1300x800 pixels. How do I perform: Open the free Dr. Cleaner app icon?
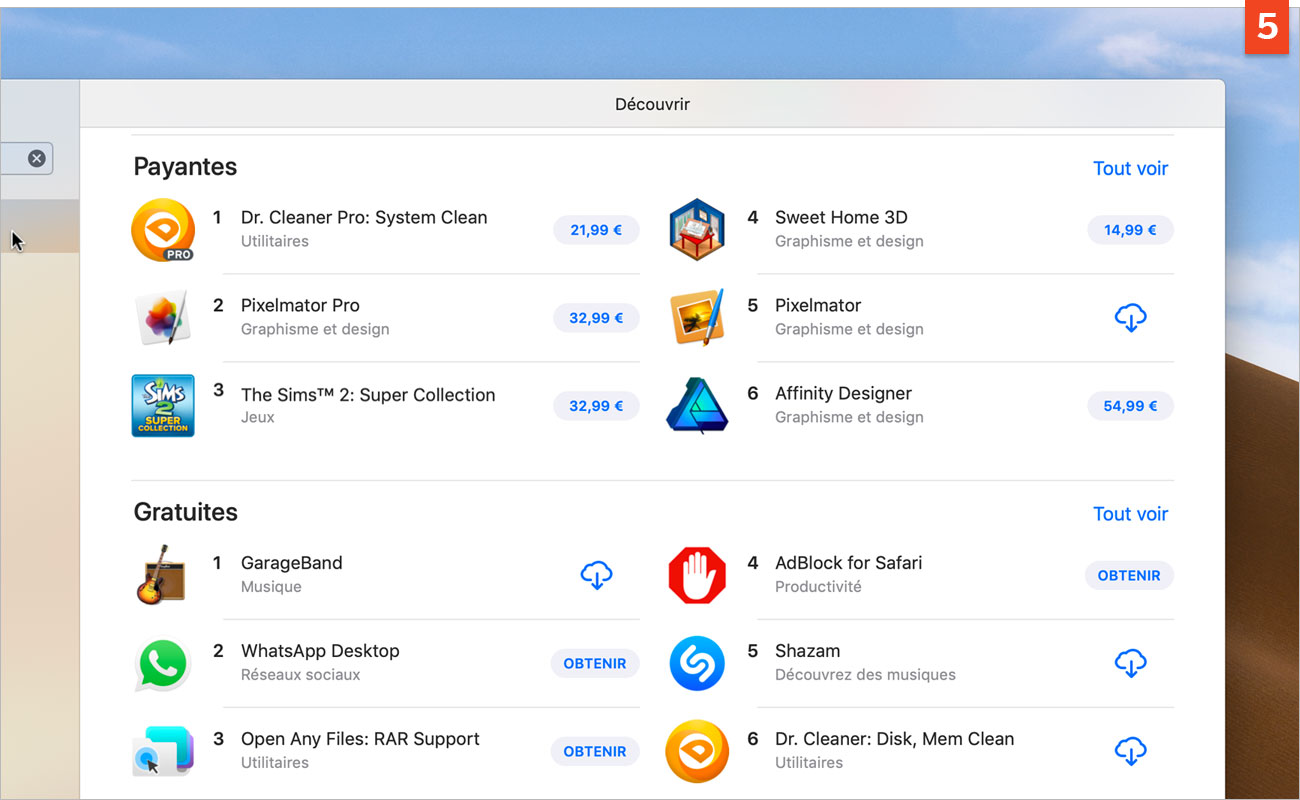coord(697,751)
